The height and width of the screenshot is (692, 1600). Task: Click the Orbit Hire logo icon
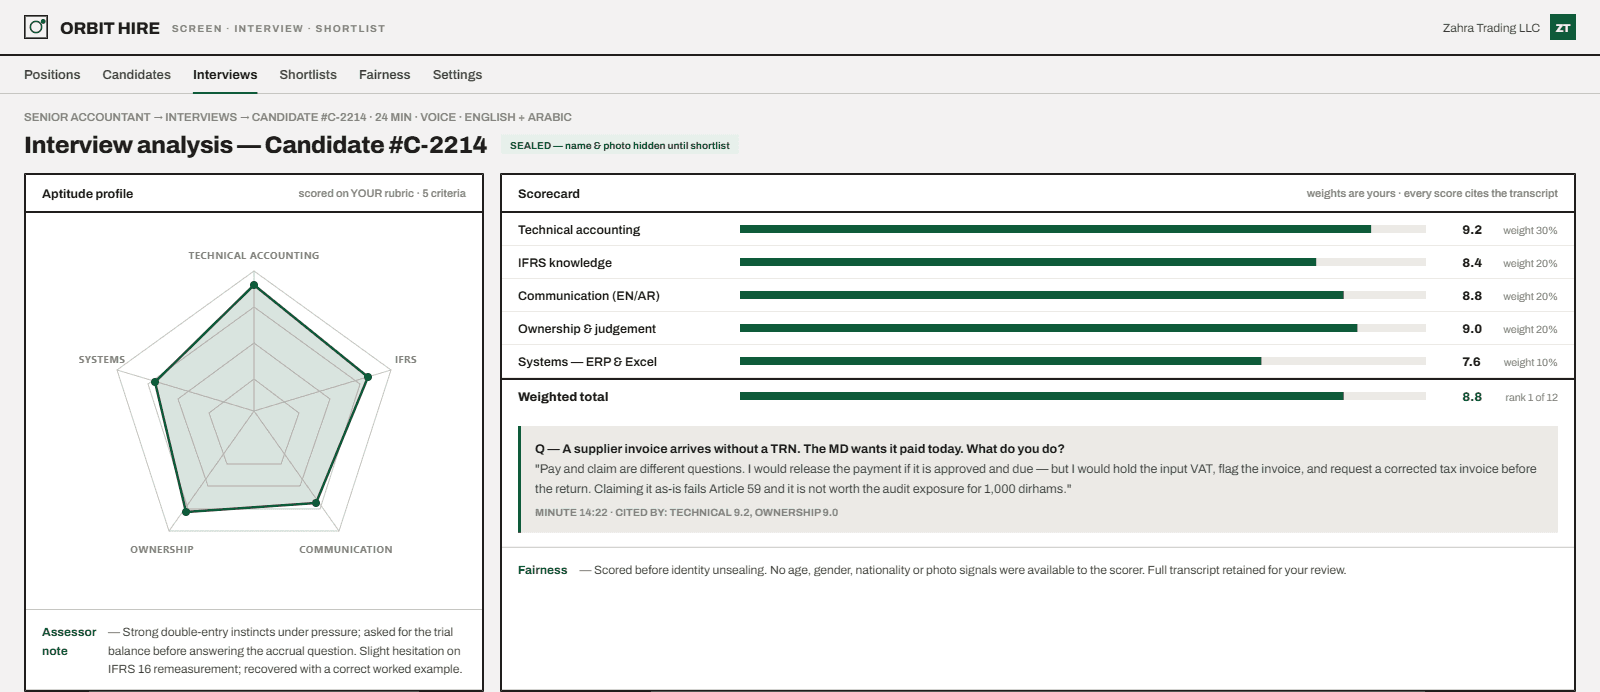click(36, 27)
